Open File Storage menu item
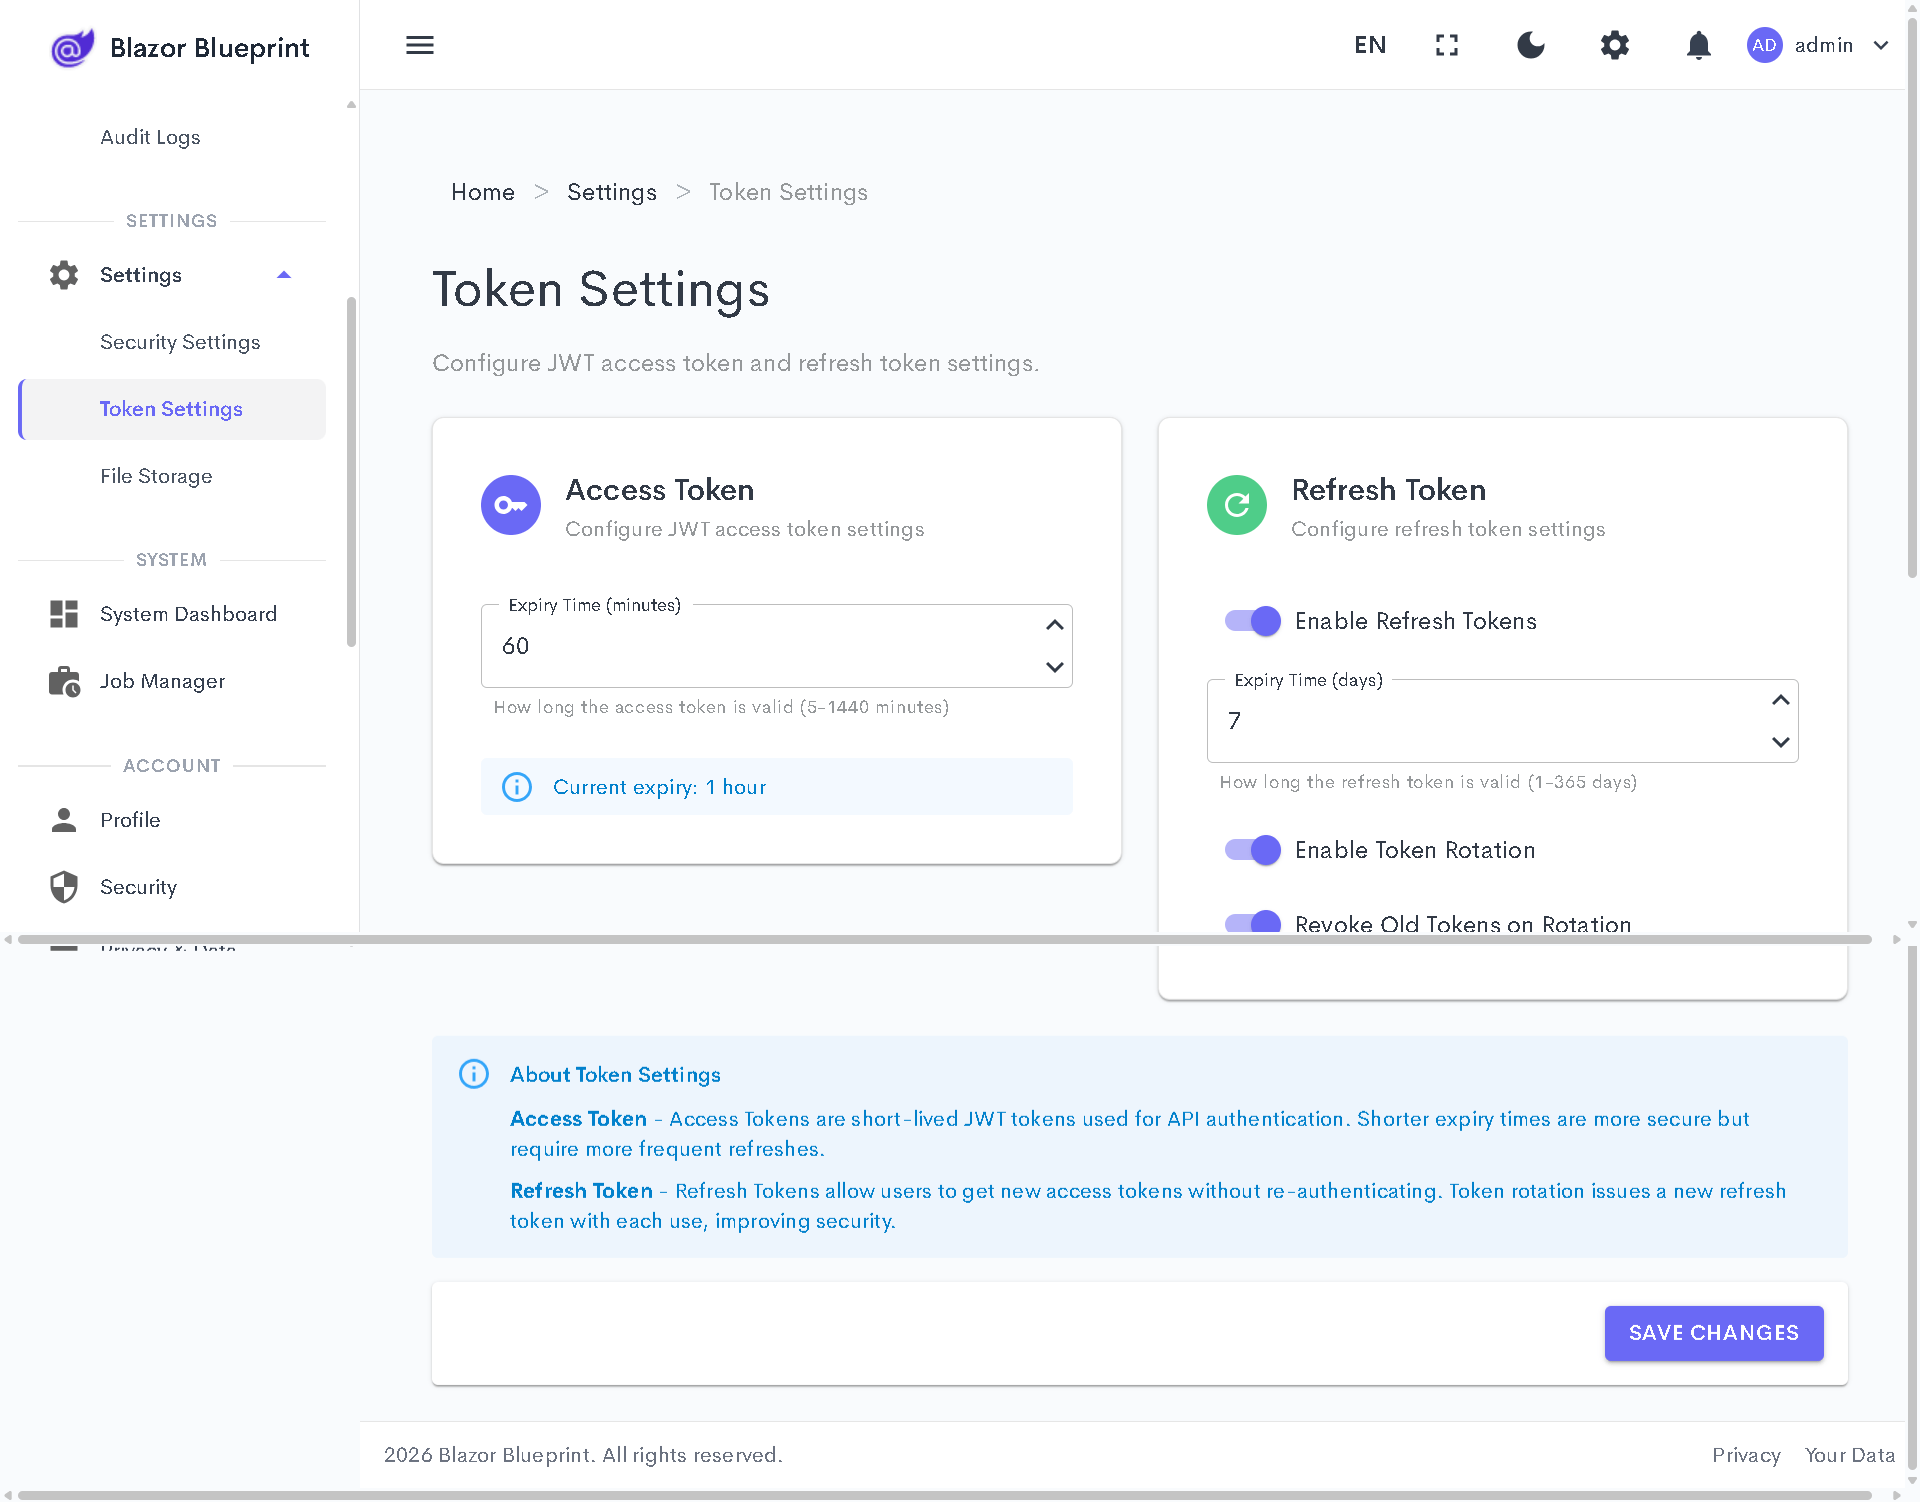The width and height of the screenshot is (1920, 1504). pos(156,476)
